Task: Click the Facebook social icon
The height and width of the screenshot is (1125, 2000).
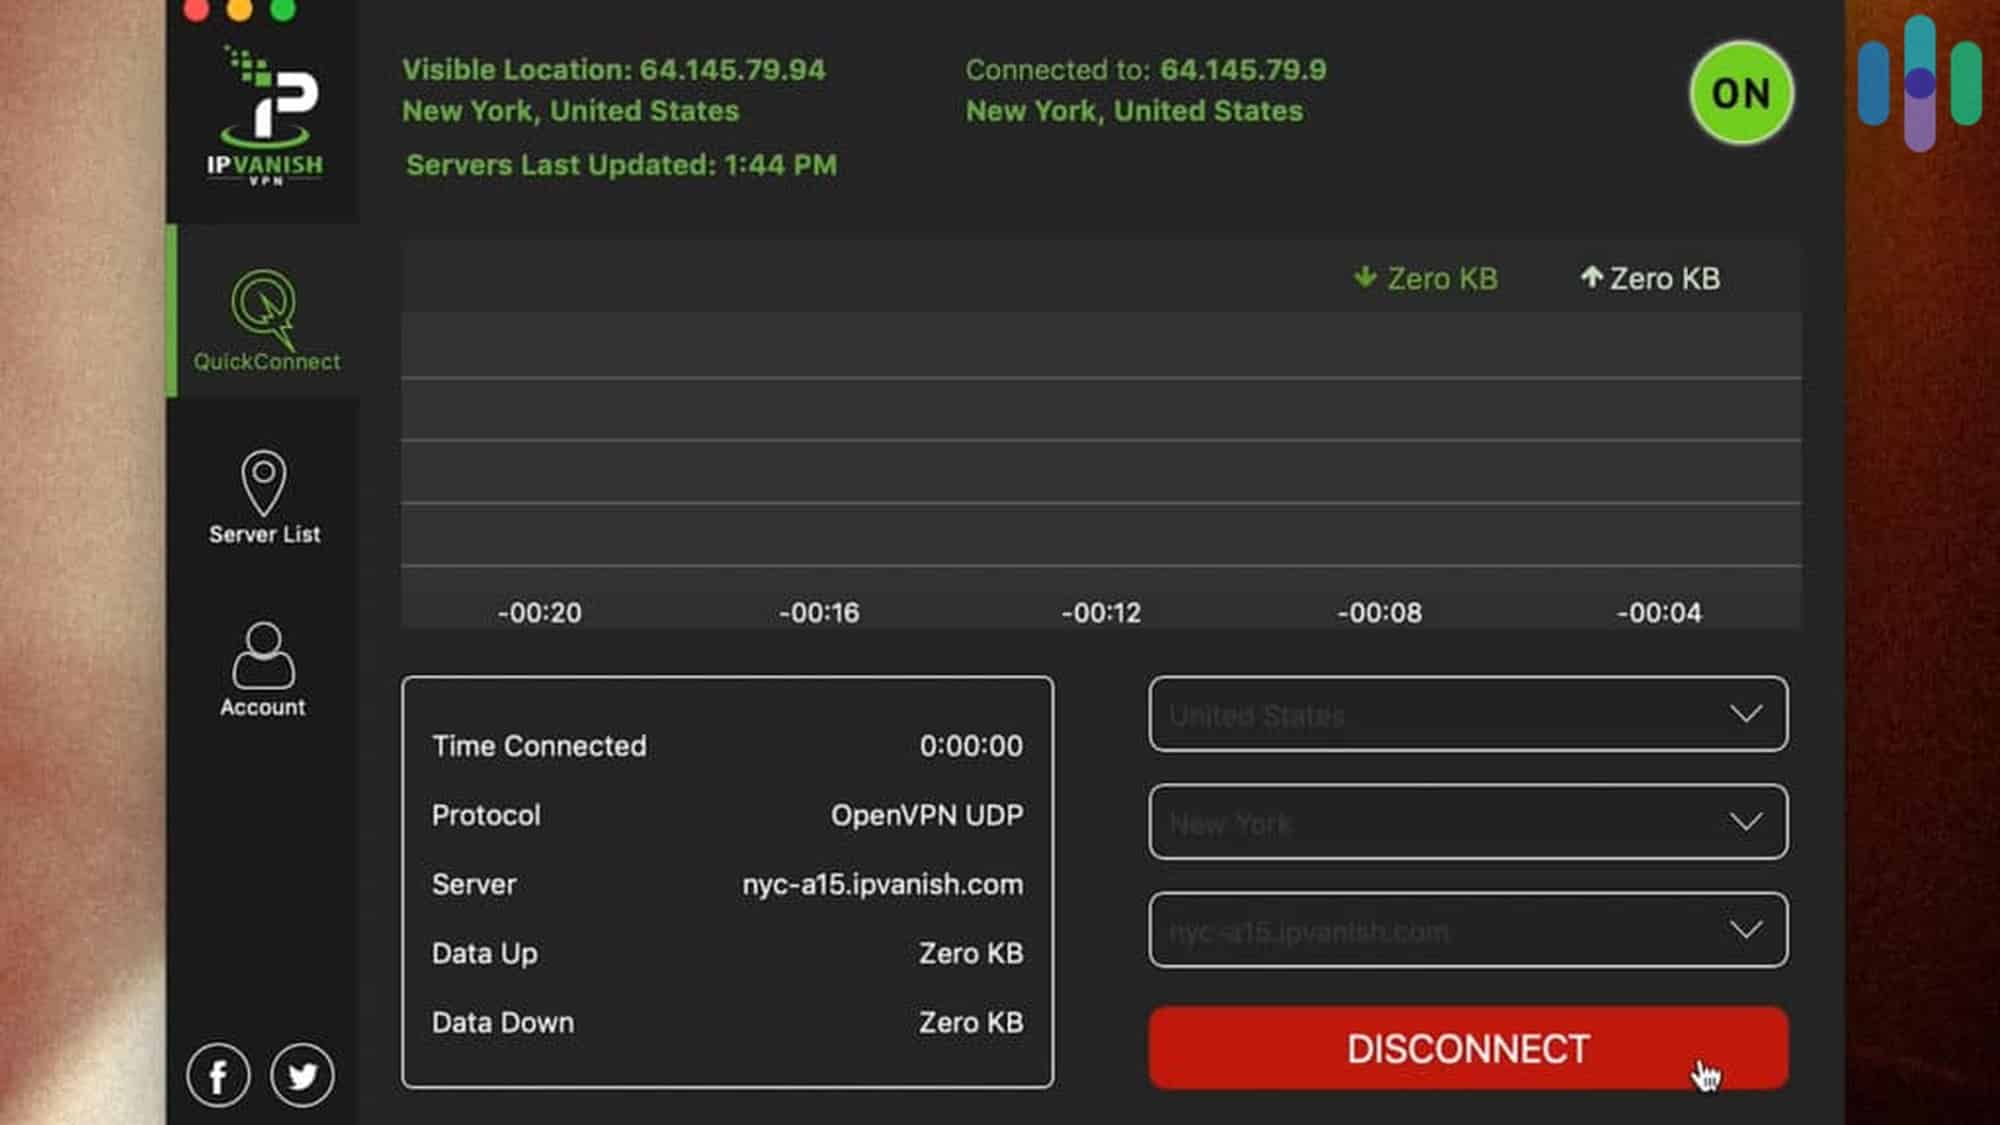Action: [x=217, y=1076]
